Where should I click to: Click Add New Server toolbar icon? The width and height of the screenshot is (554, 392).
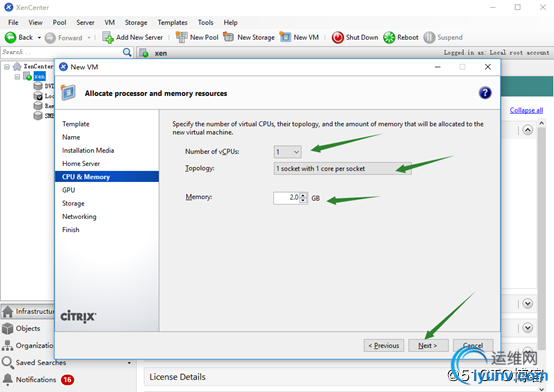click(x=107, y=37)
